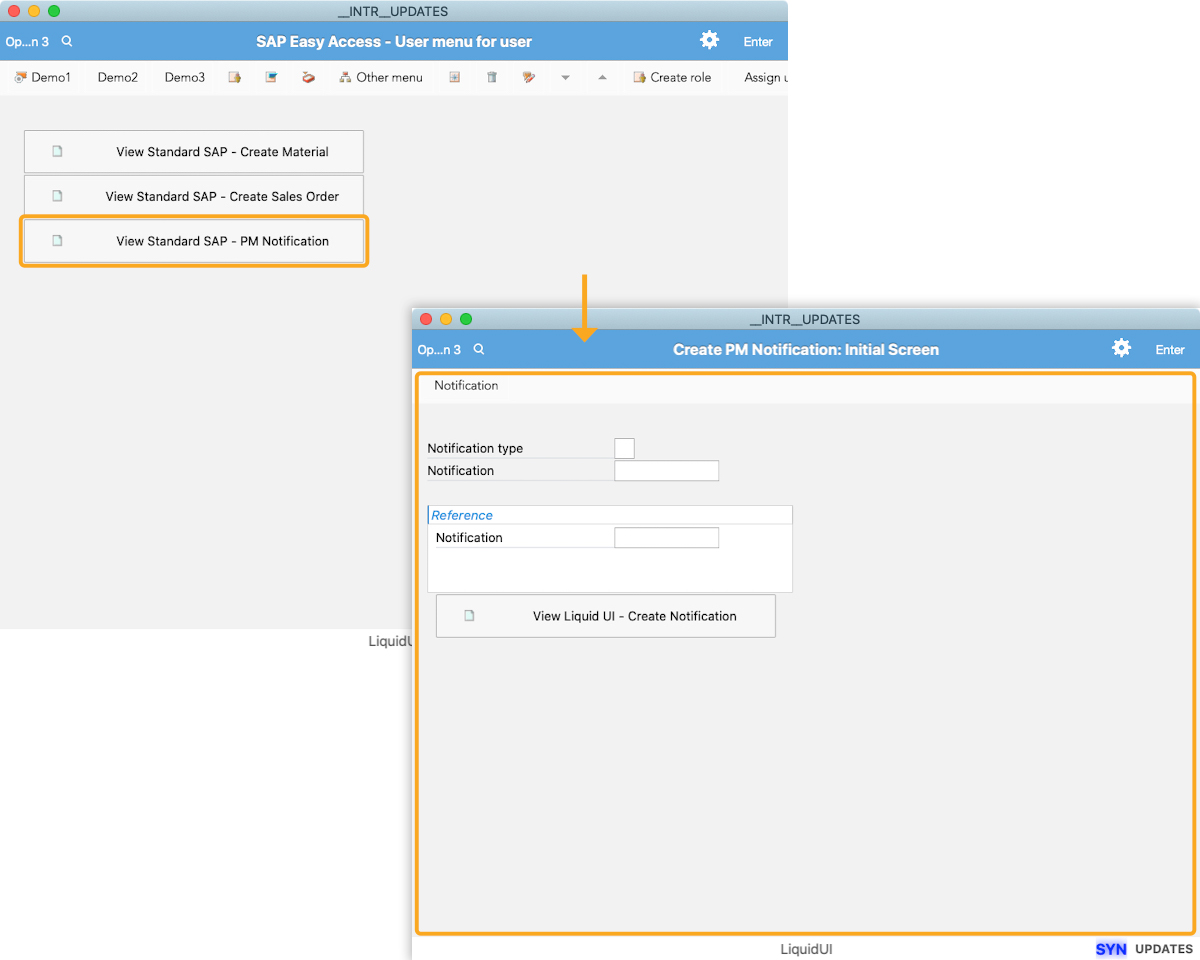The width and height of the screenshot is (1200, 960).
Task: Open the Other menu toolbar item
Action: [x=381, y=77]
